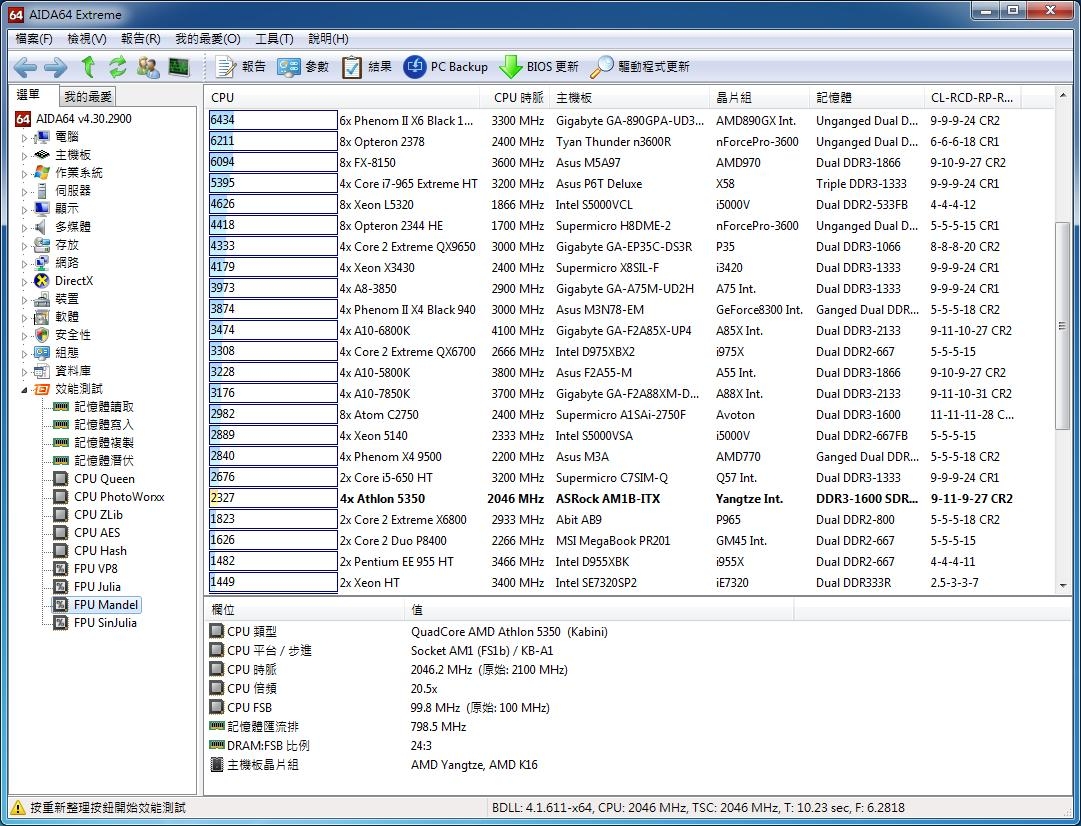Click the Forward arrow toolbar icon

[55, 67]
